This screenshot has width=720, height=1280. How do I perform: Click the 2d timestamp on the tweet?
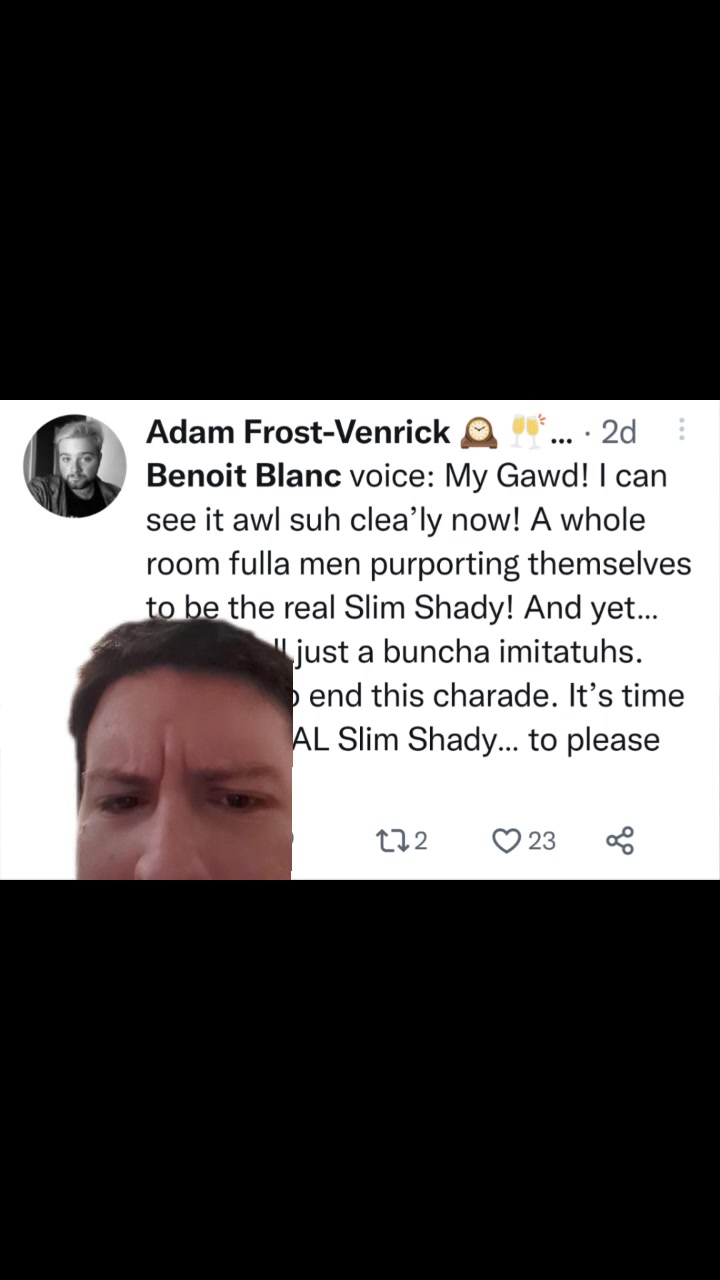(619, 432)
